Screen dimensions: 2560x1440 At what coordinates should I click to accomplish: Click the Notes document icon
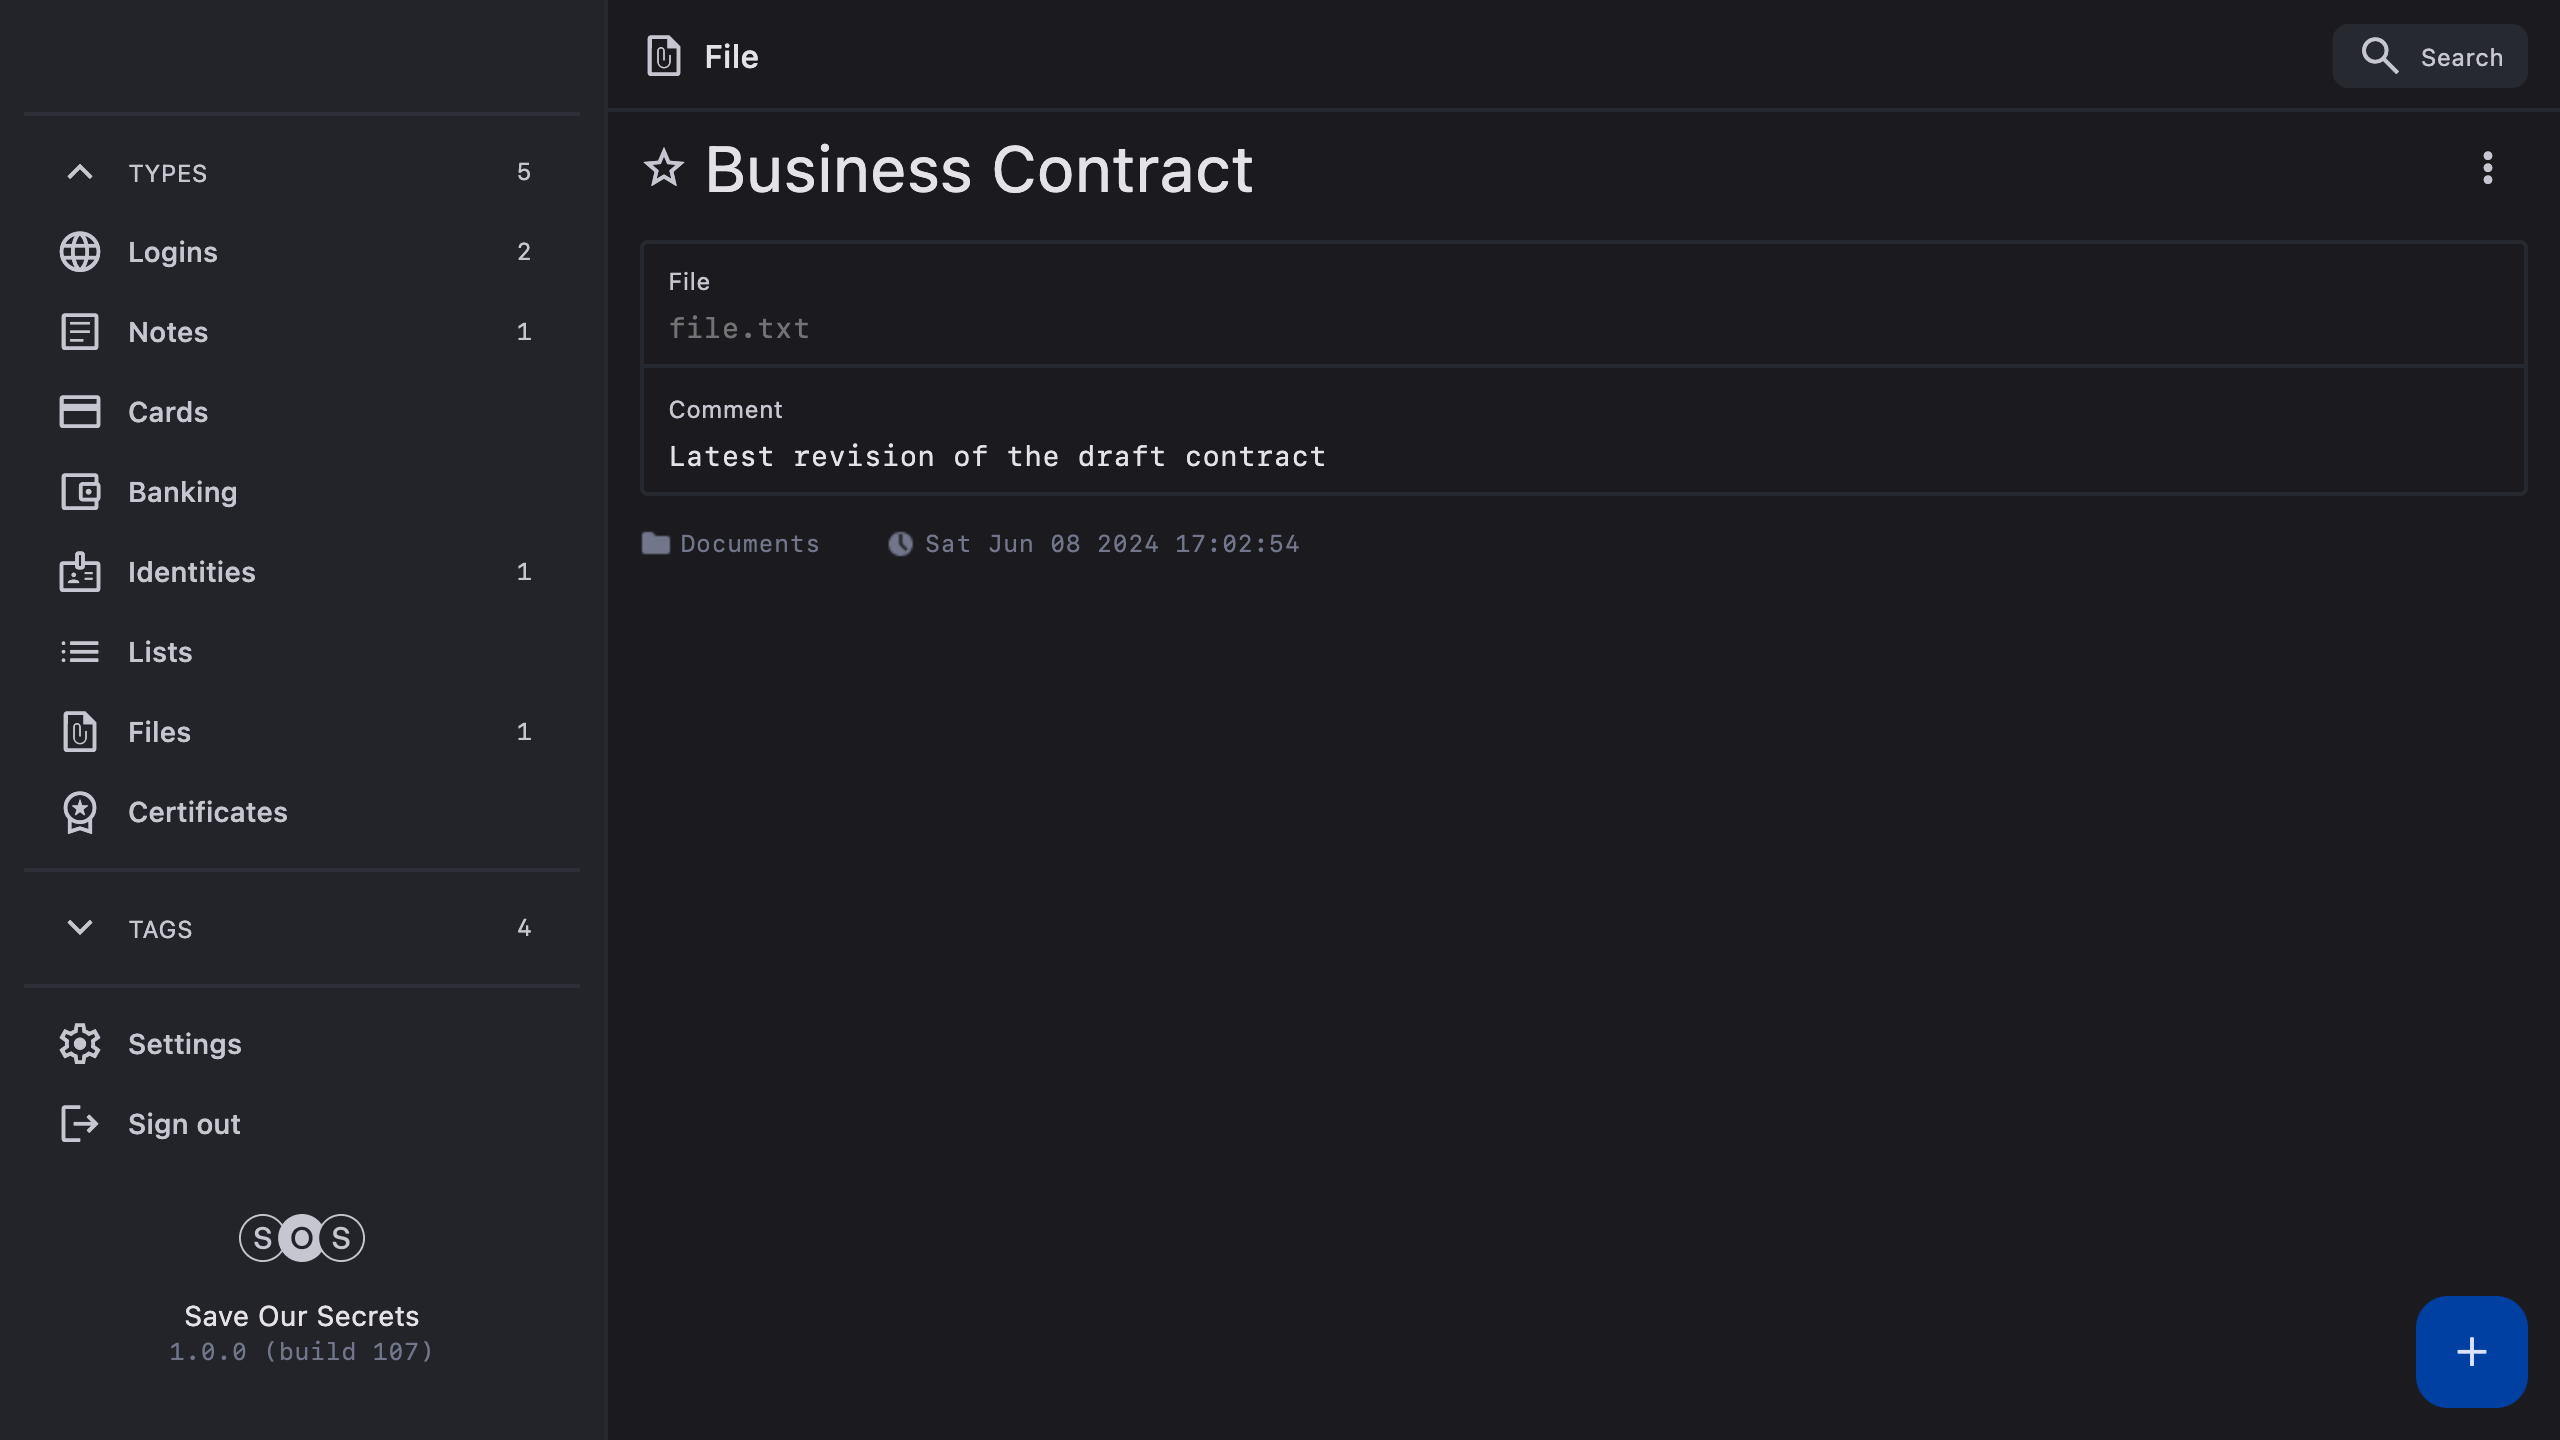80,332
